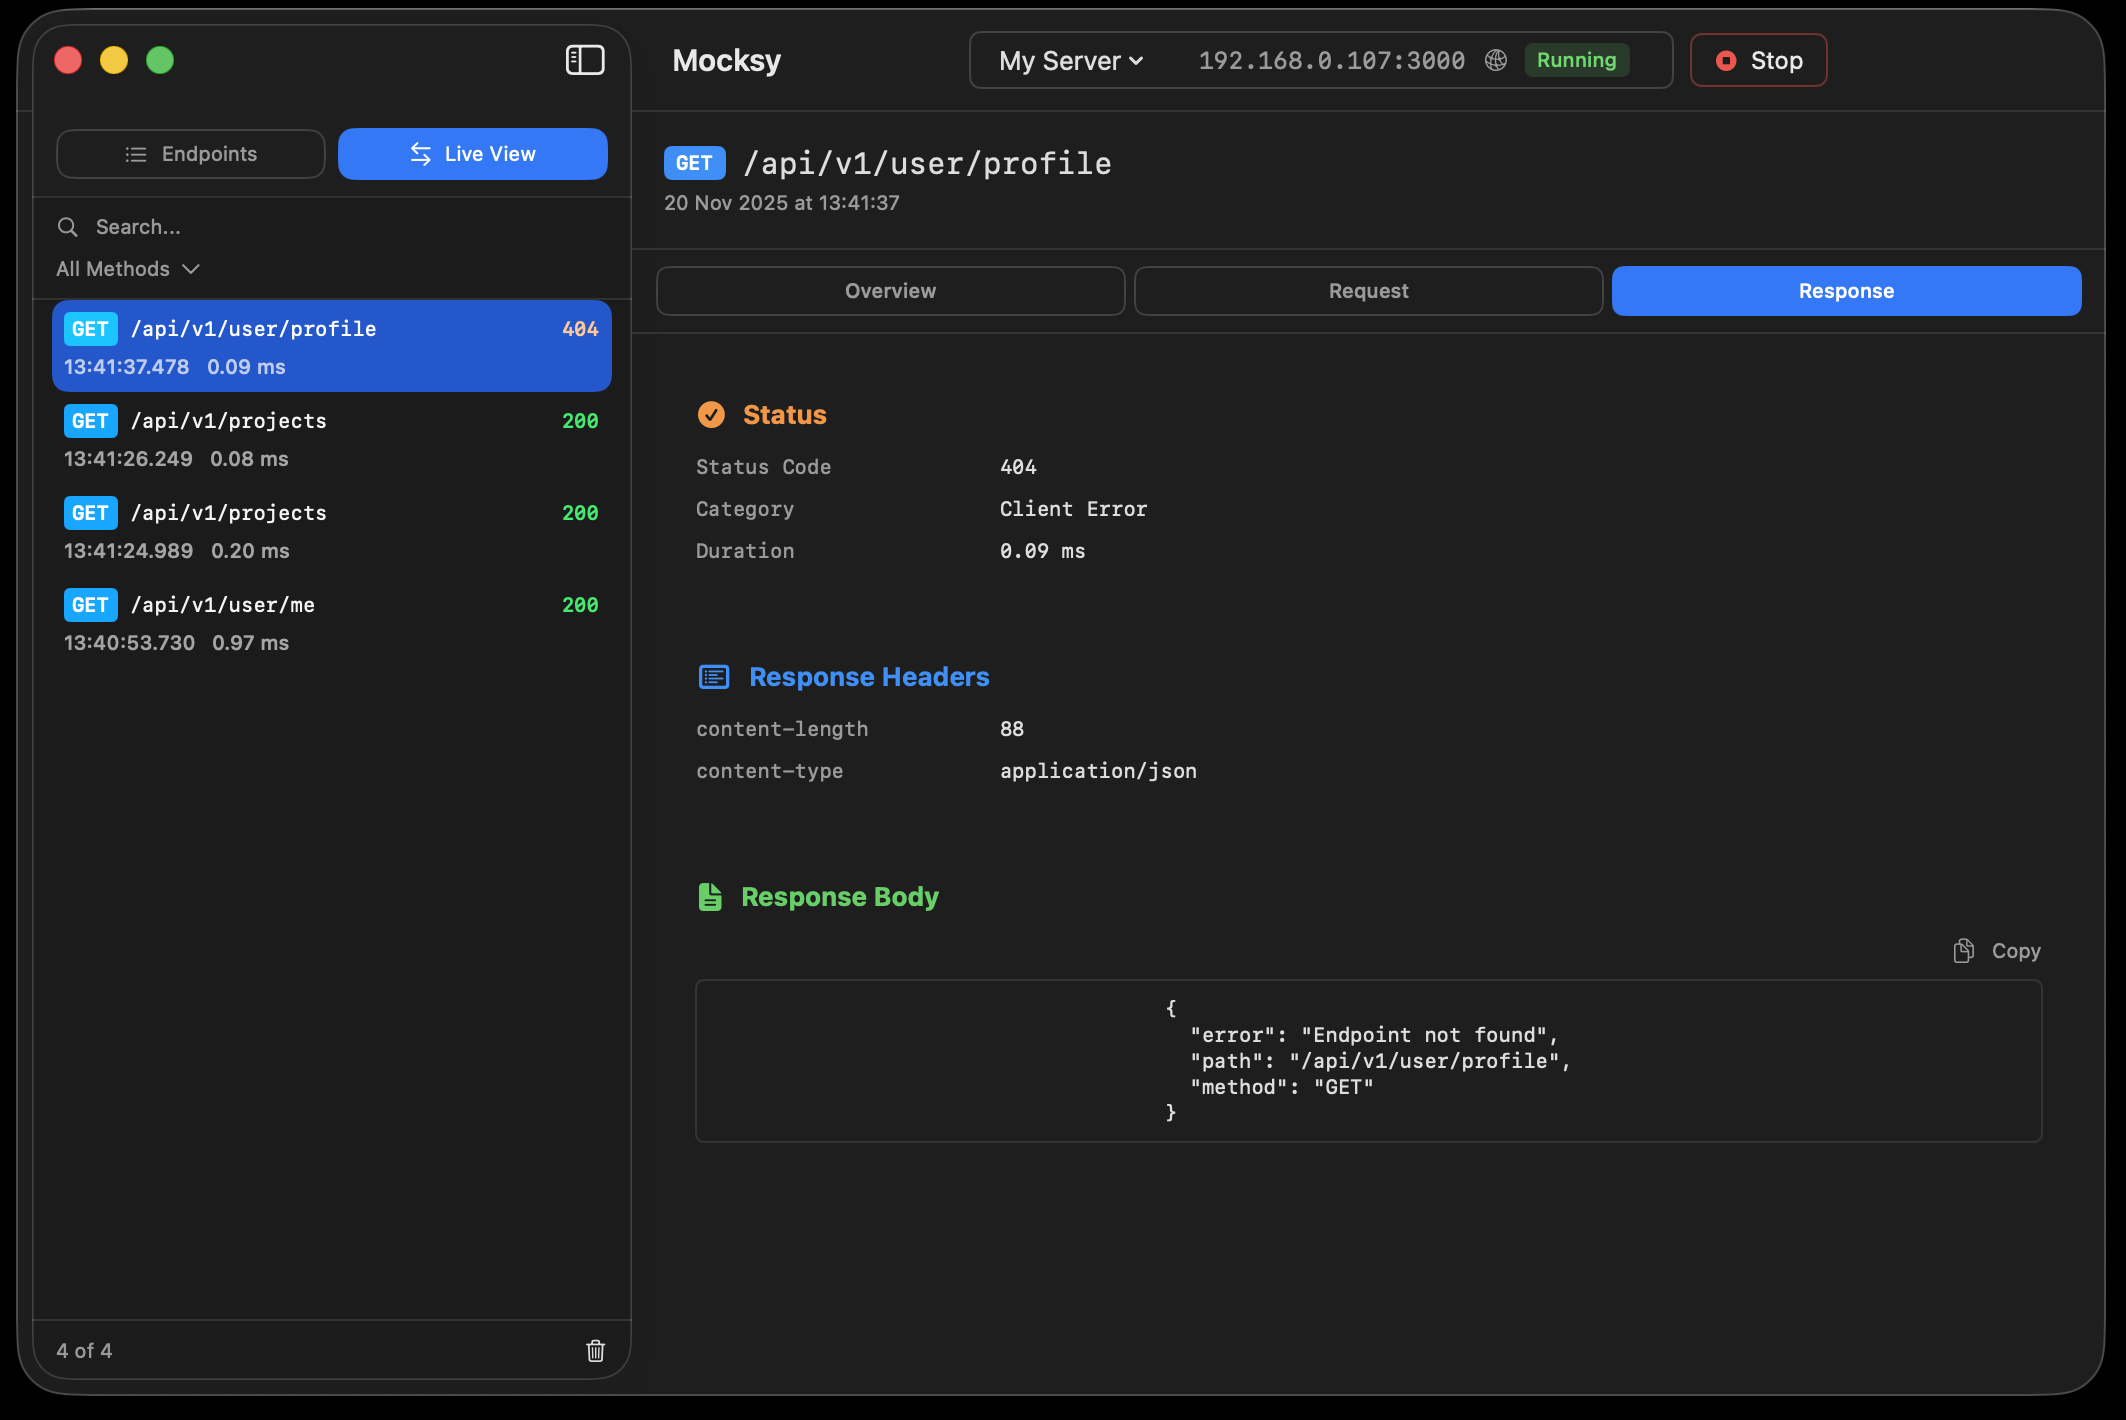The width and height of the screenshot is (2126, 1420).
Task: Expand the All Methods filter
Action: pos(127,268)
